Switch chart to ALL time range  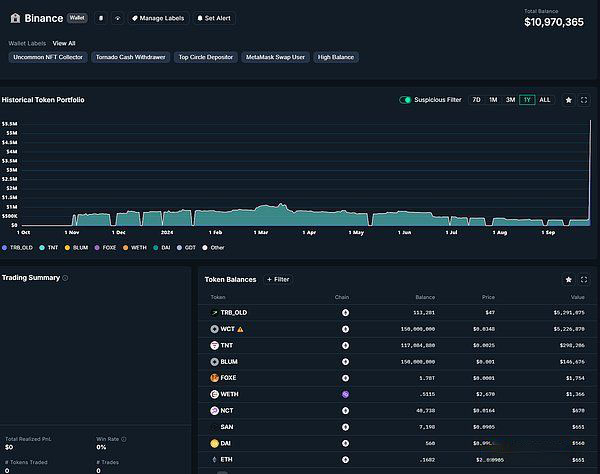(545, 100)
